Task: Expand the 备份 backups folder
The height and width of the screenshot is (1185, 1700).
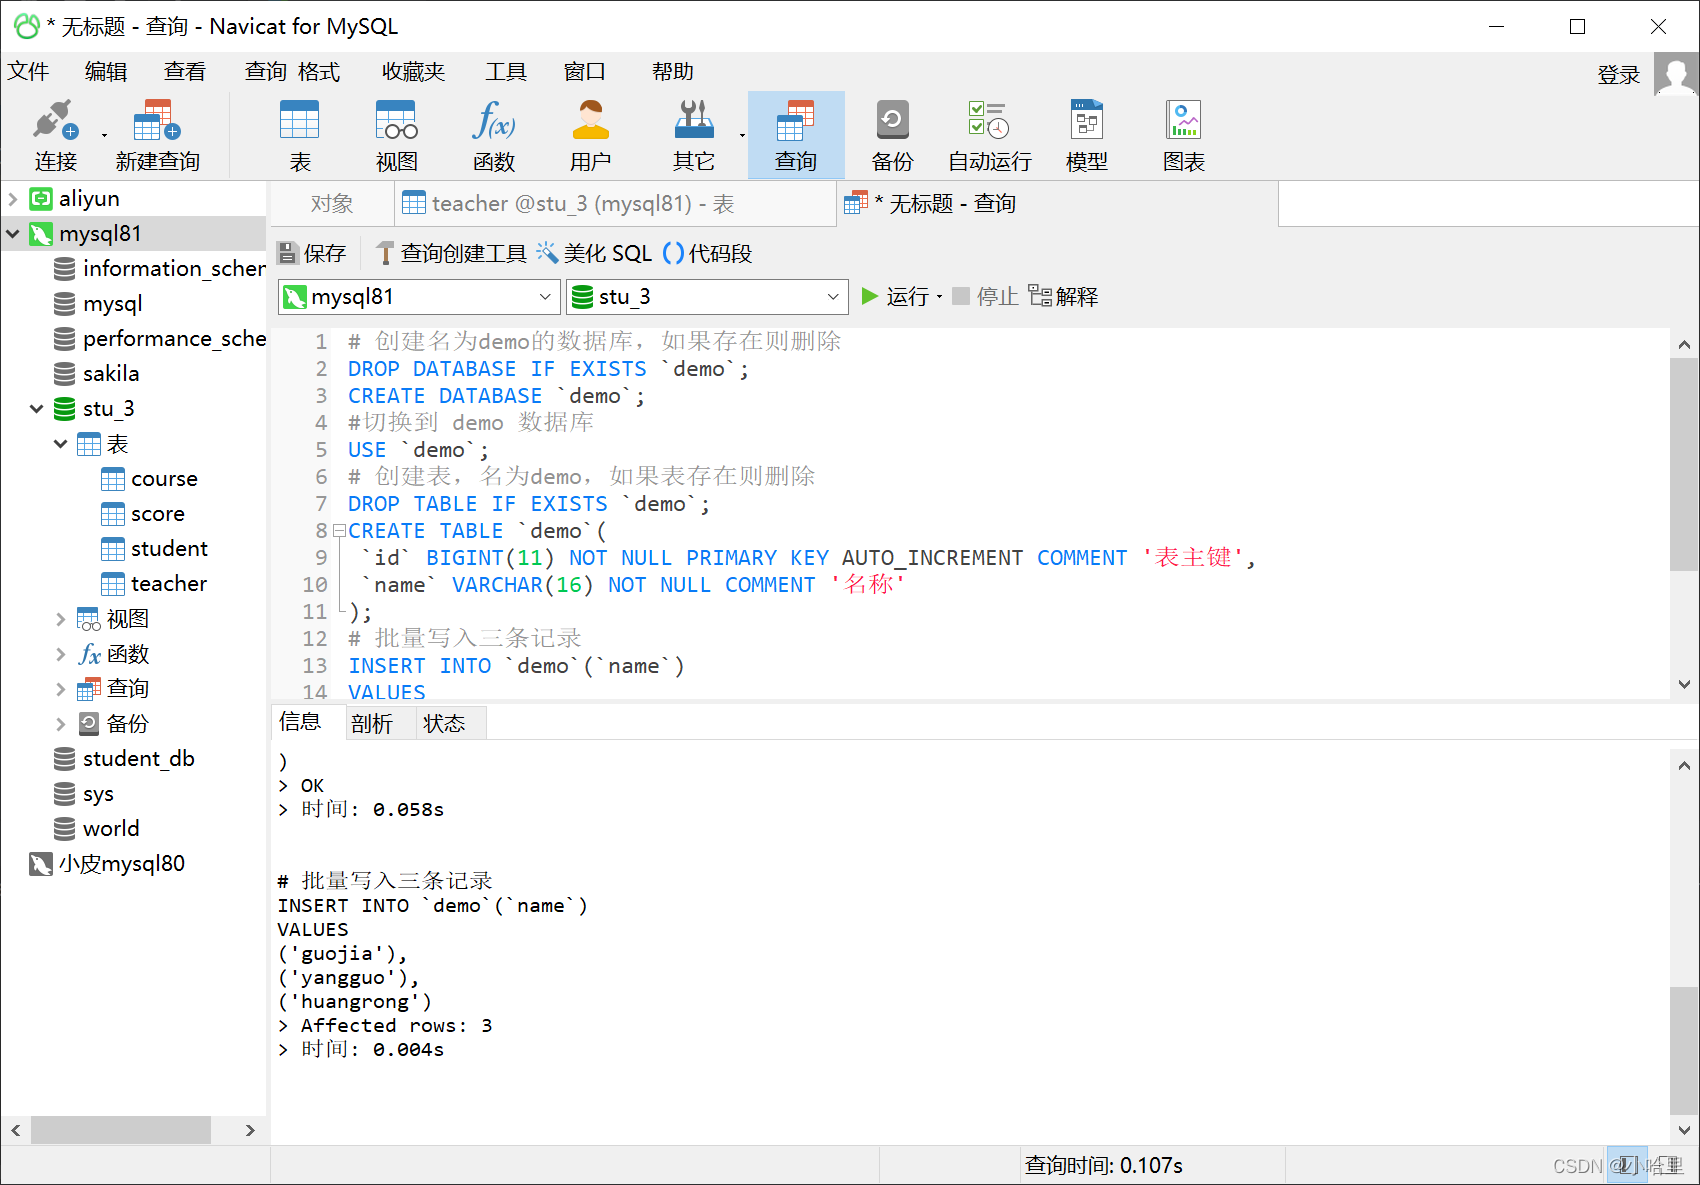Action: pos(61,724)
